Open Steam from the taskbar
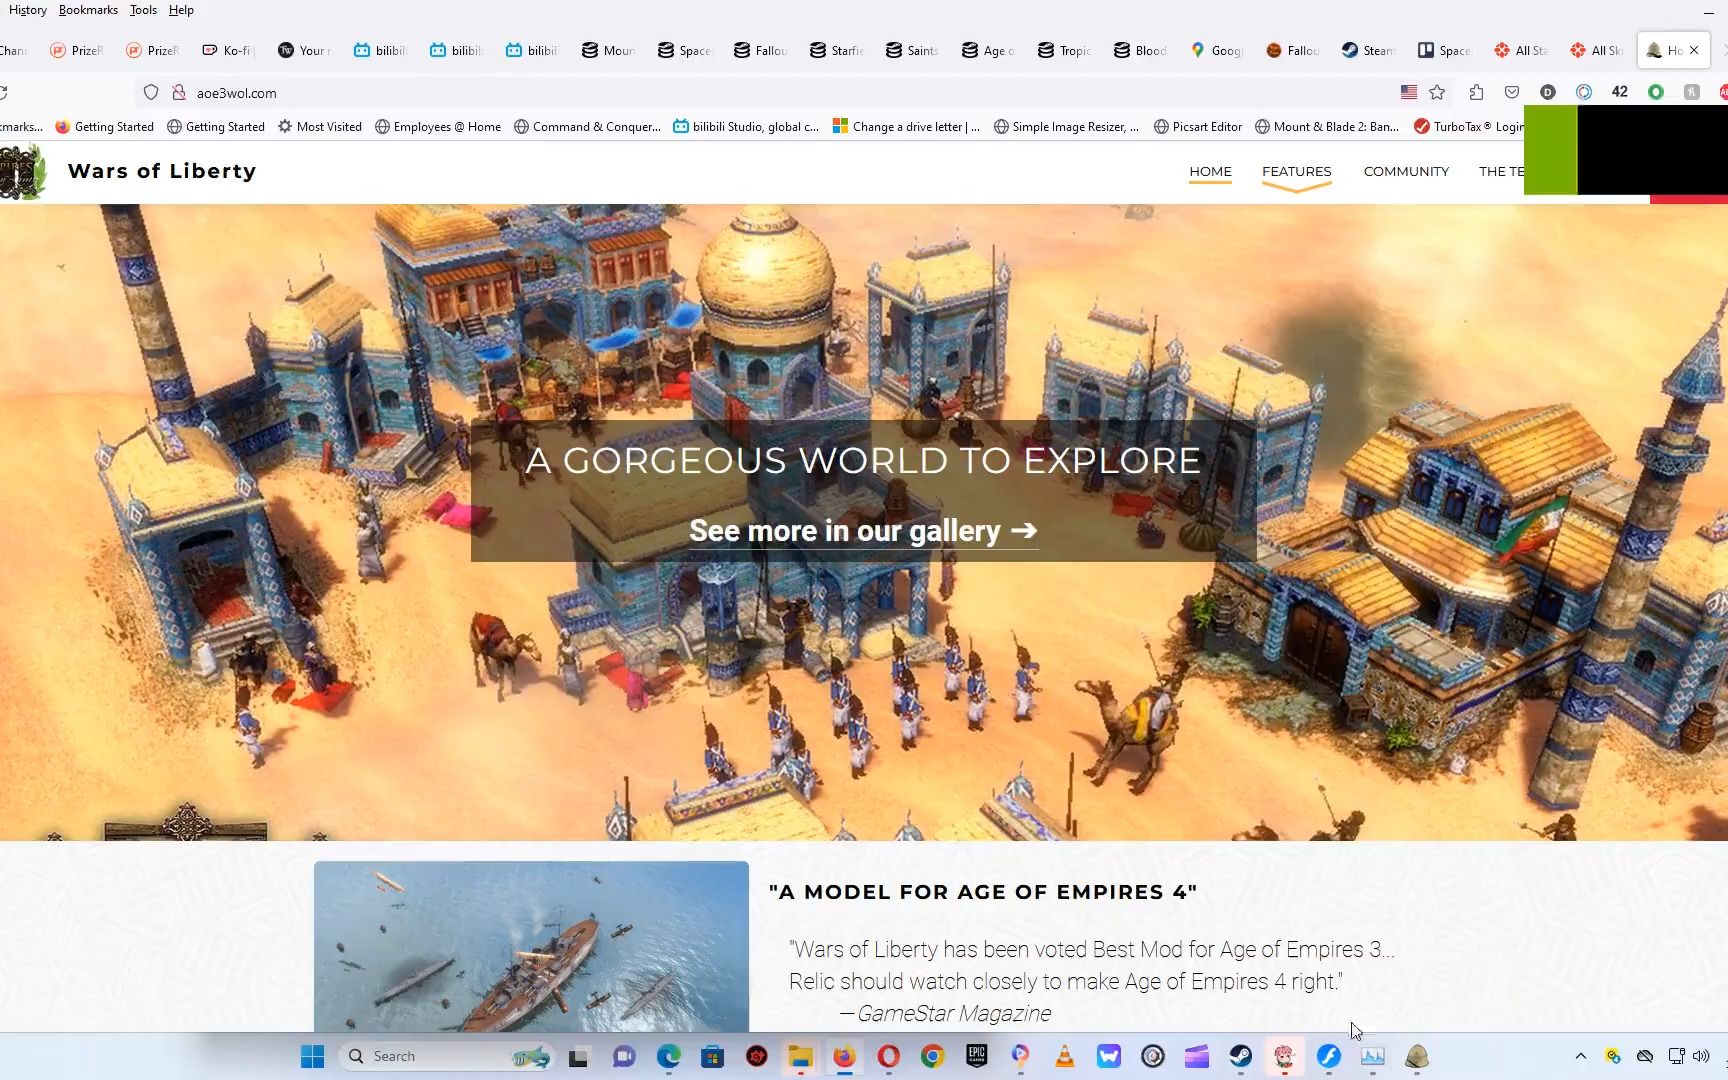The width and height of the screenshot is (1728, 1080). (1240, 1056)
